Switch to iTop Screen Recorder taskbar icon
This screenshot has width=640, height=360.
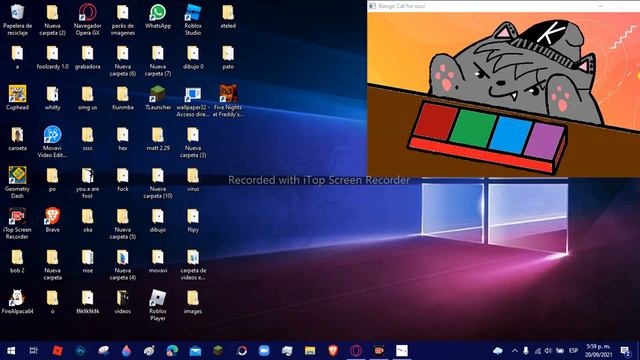click(379, 351)
